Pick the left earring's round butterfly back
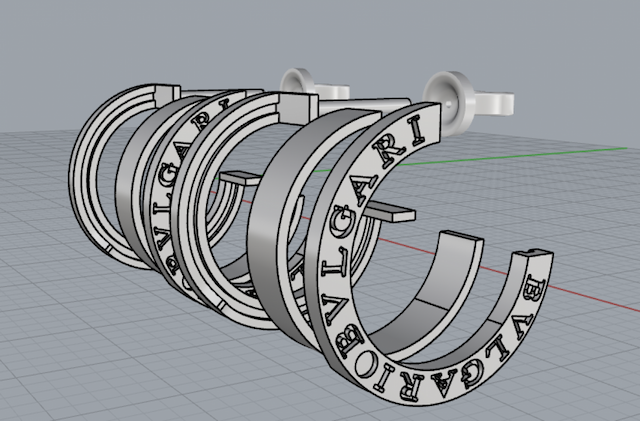Viewport: 640px width, 421px height. click(x=297, y=82)
